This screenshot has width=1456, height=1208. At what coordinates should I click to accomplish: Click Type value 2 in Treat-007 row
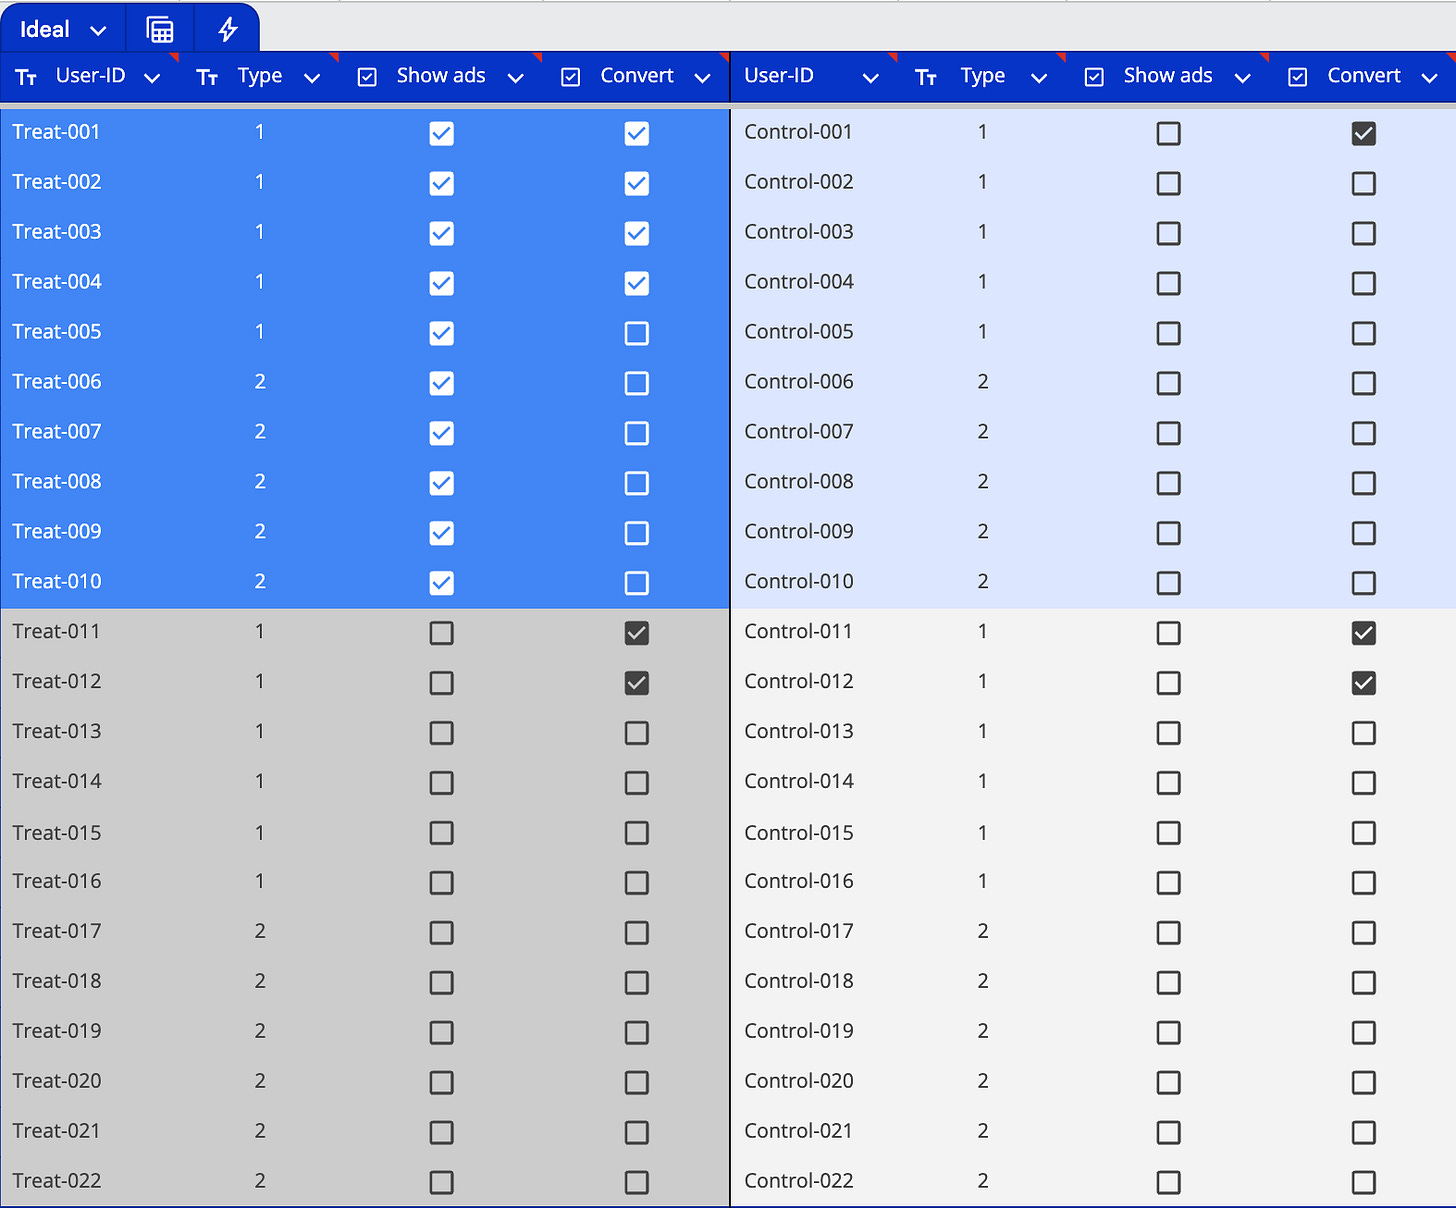pos(260,432)
